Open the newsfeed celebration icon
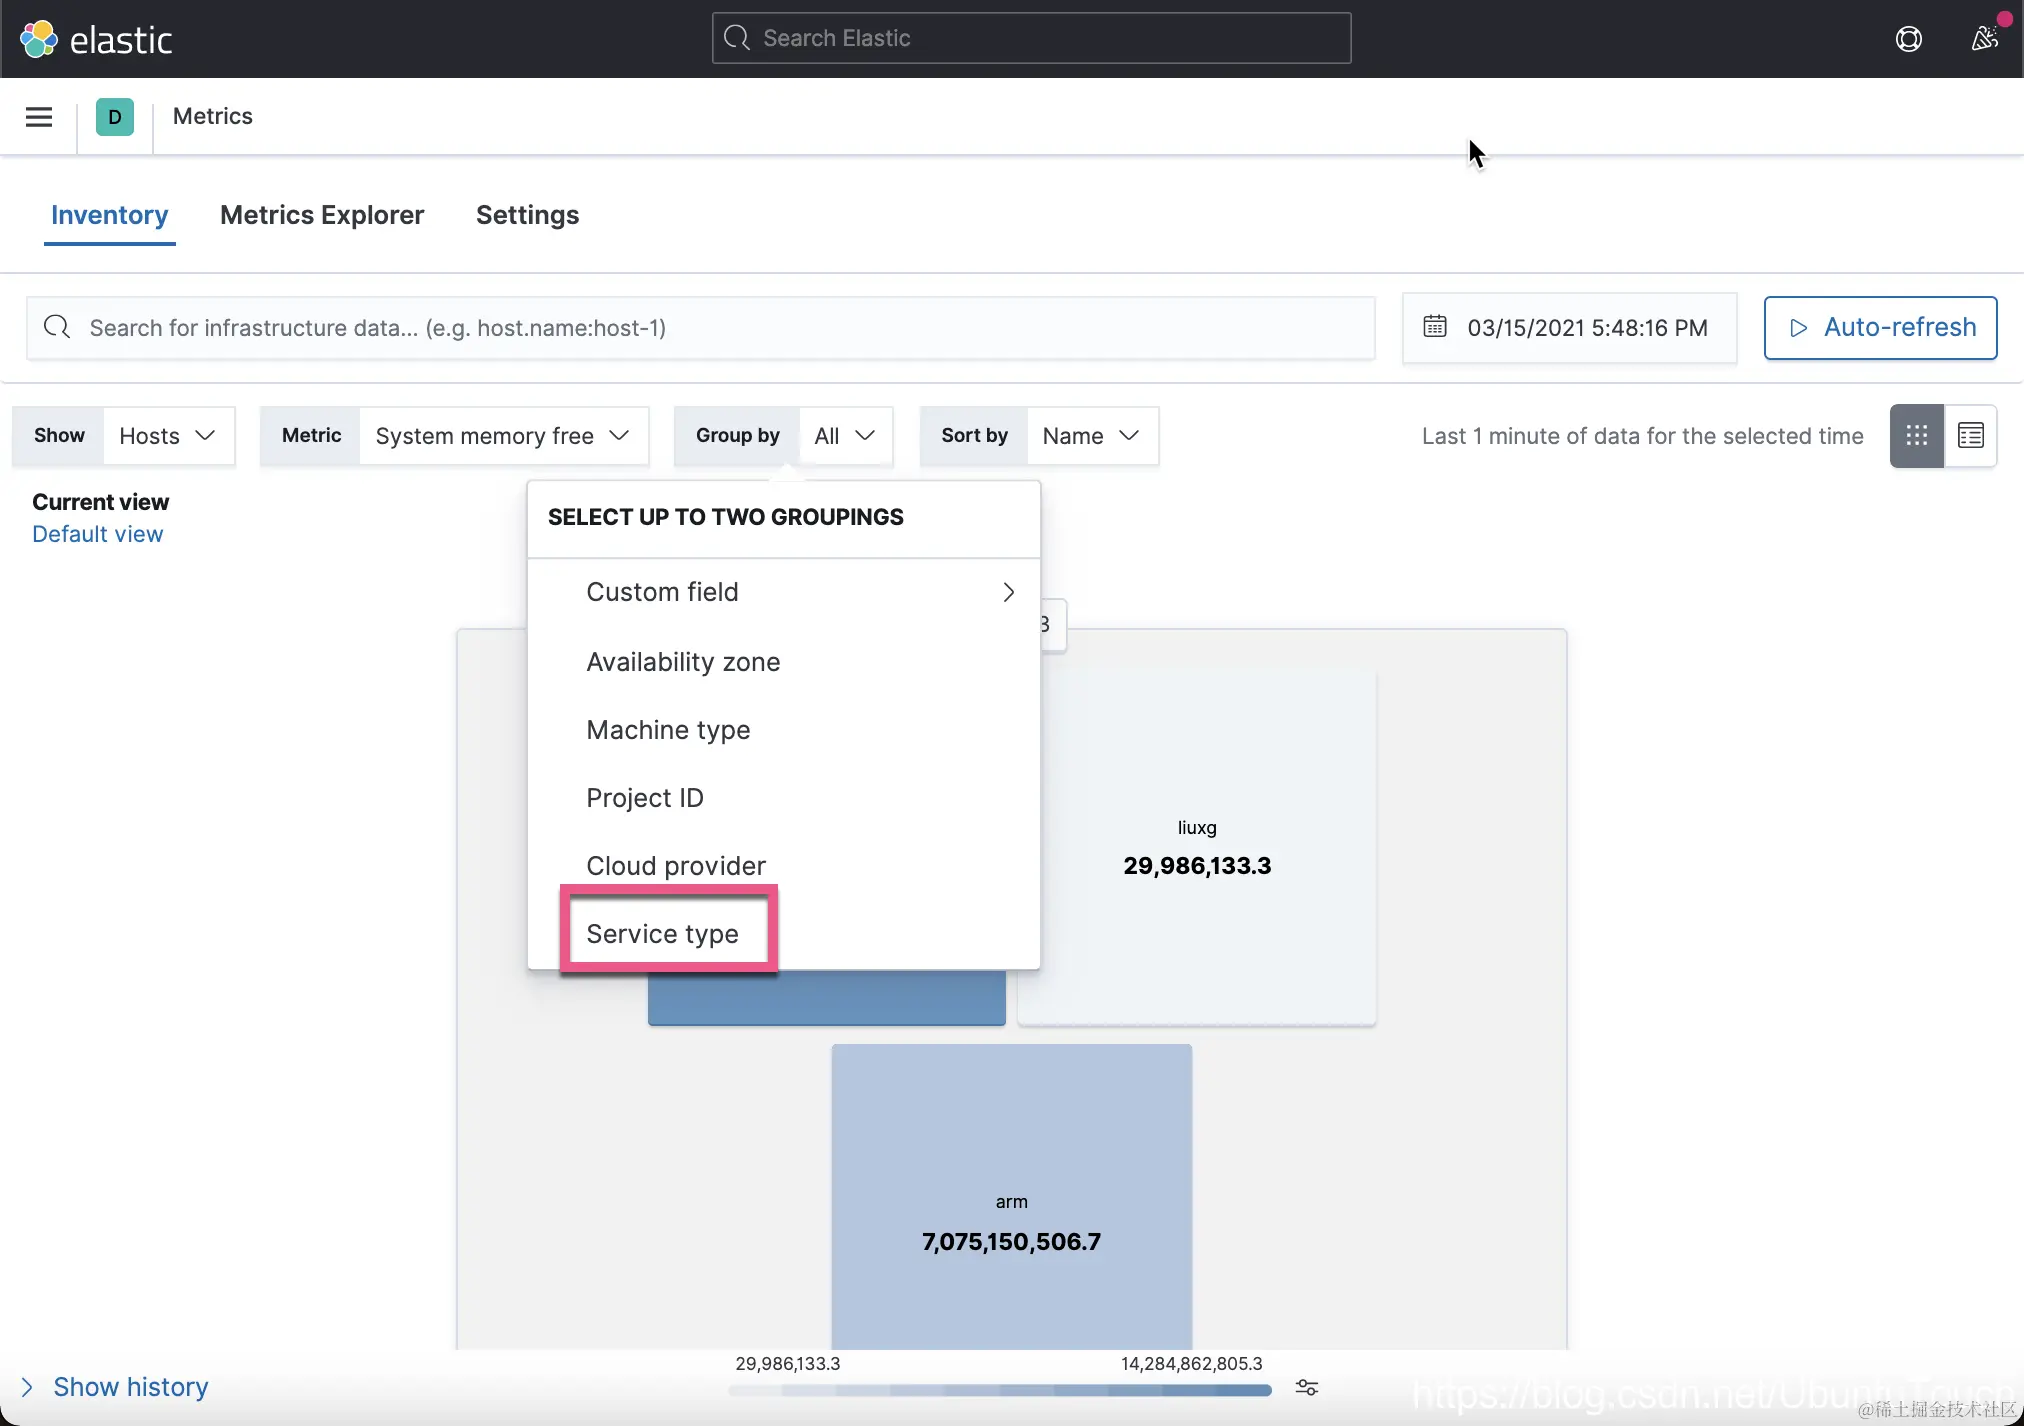The image size is (2024, 1426). (1984, 38)
